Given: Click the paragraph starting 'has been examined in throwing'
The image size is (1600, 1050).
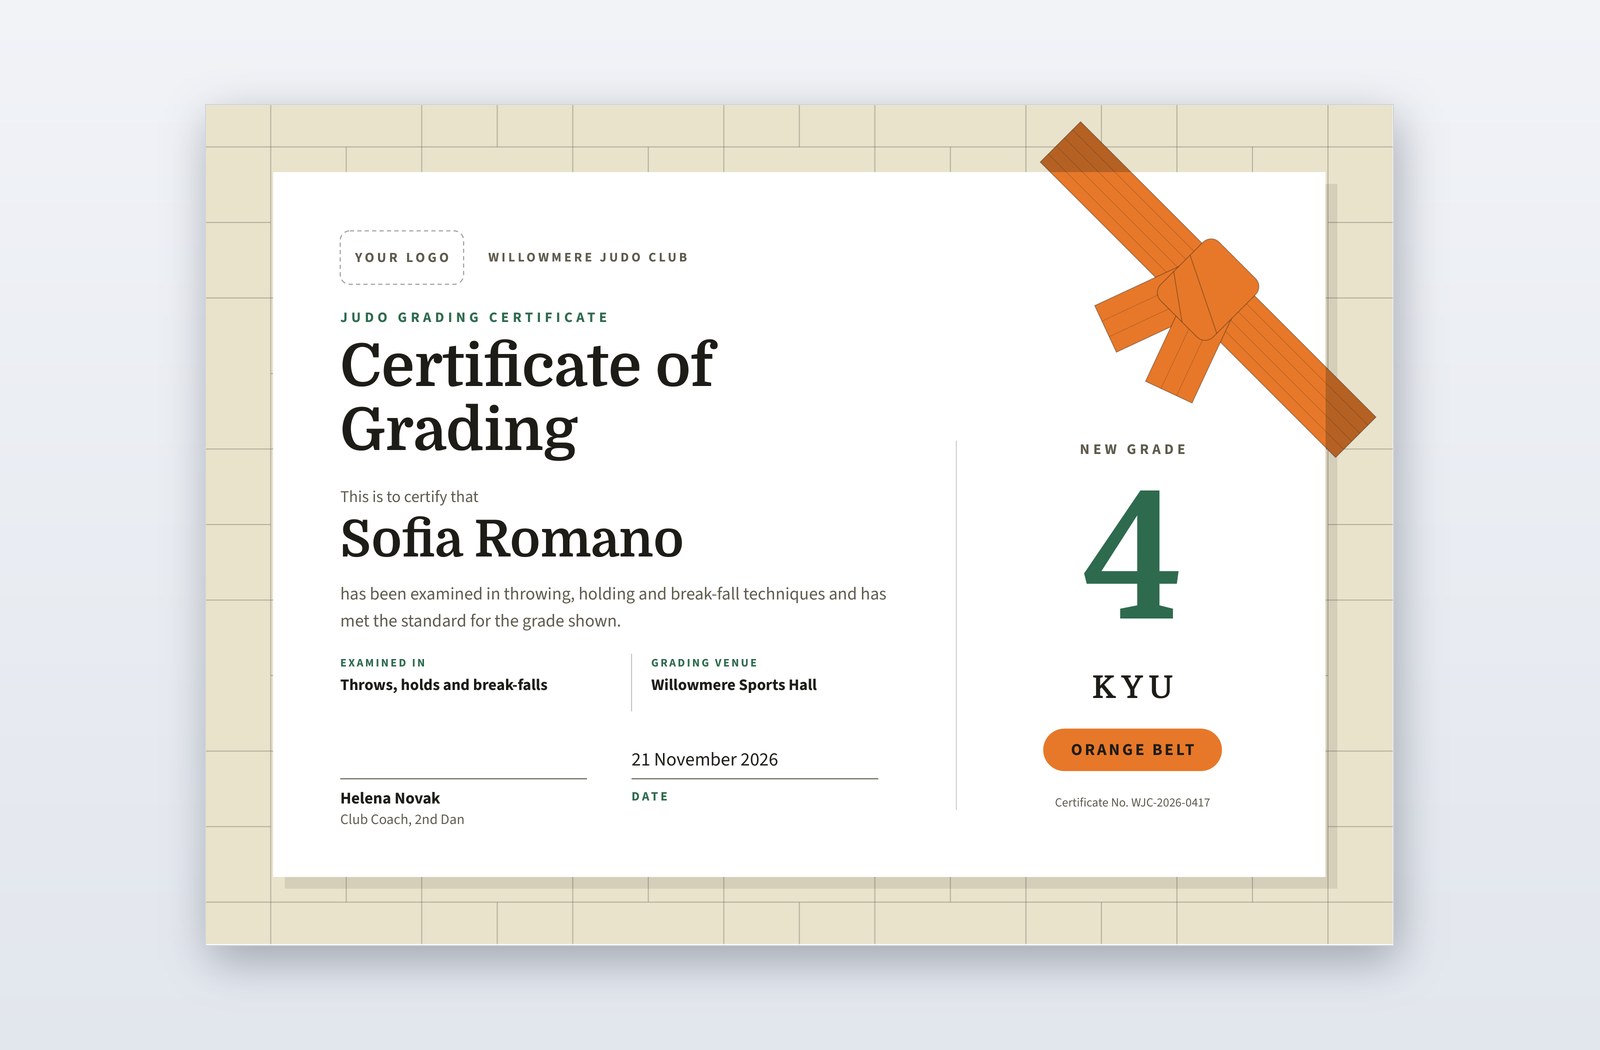Looking at the screenshot, I should [613, 607].
